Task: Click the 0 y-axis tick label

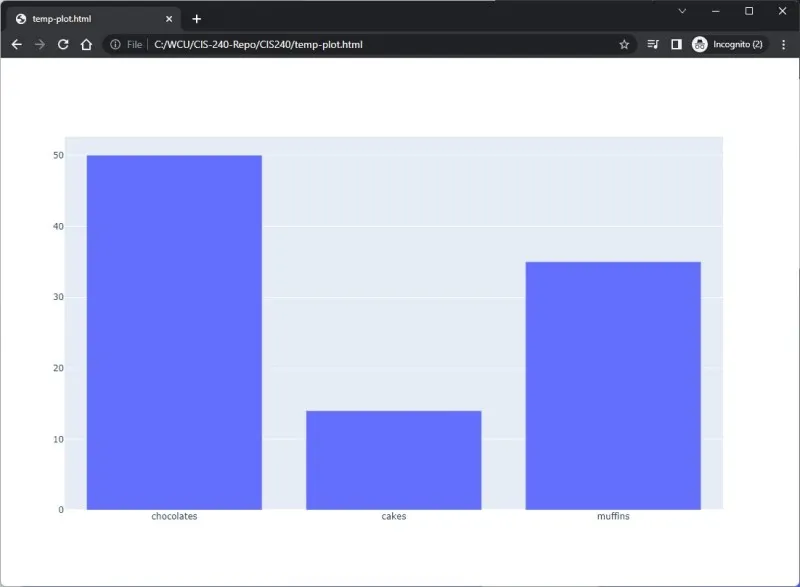Action: tap(61, 509)
